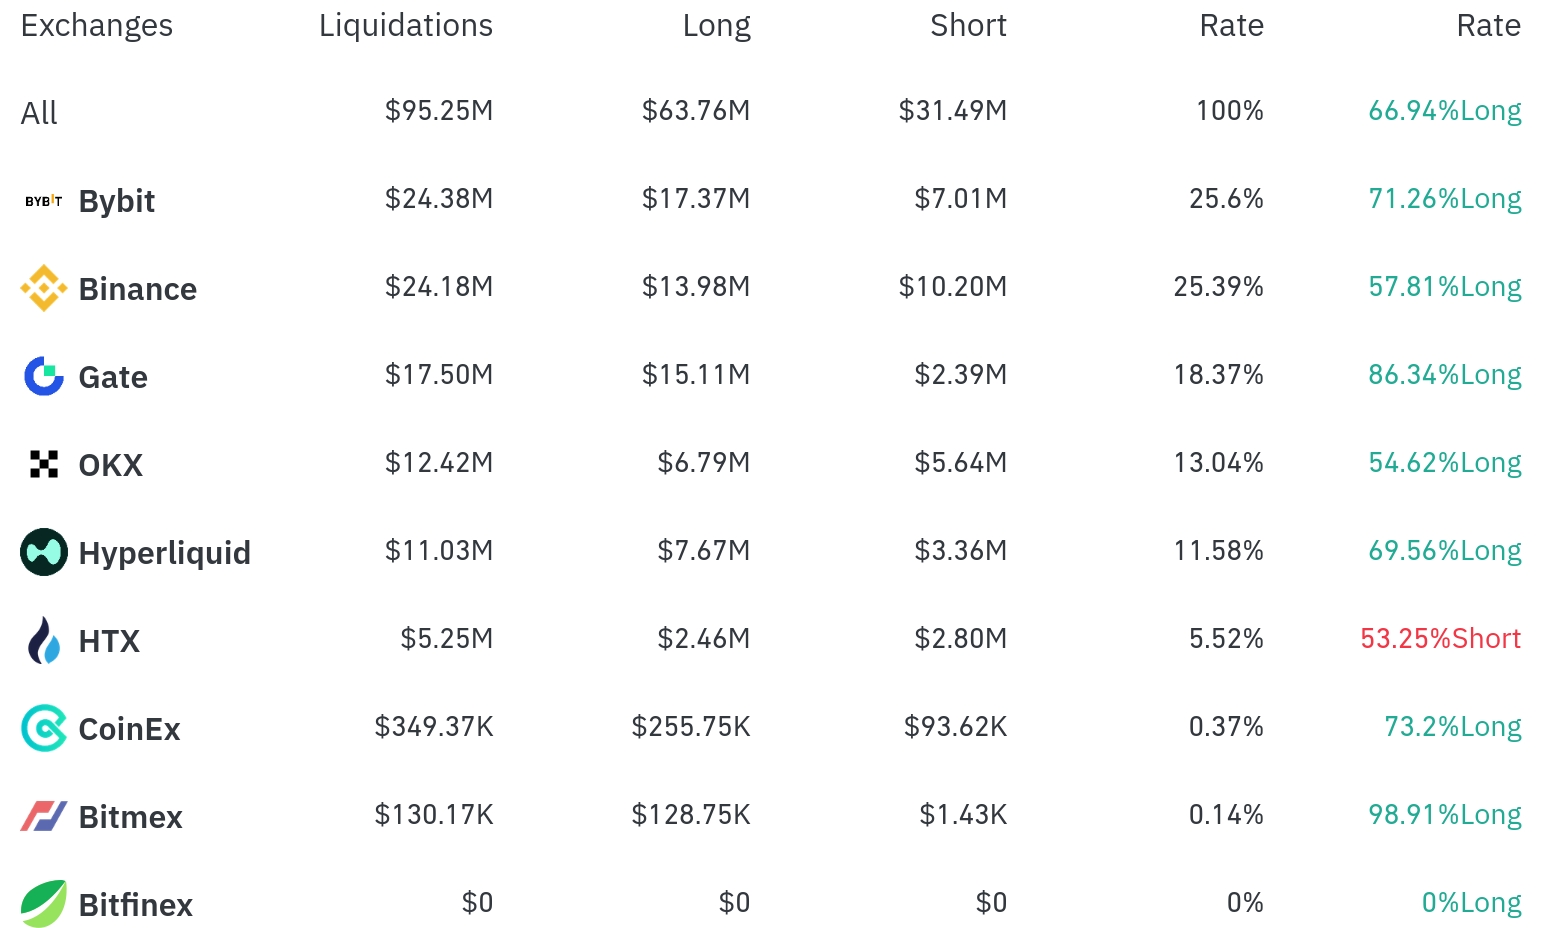Click the Gate exchange logo icon
The height and width of the screenshot is (928, 1542).
(43, 377)
